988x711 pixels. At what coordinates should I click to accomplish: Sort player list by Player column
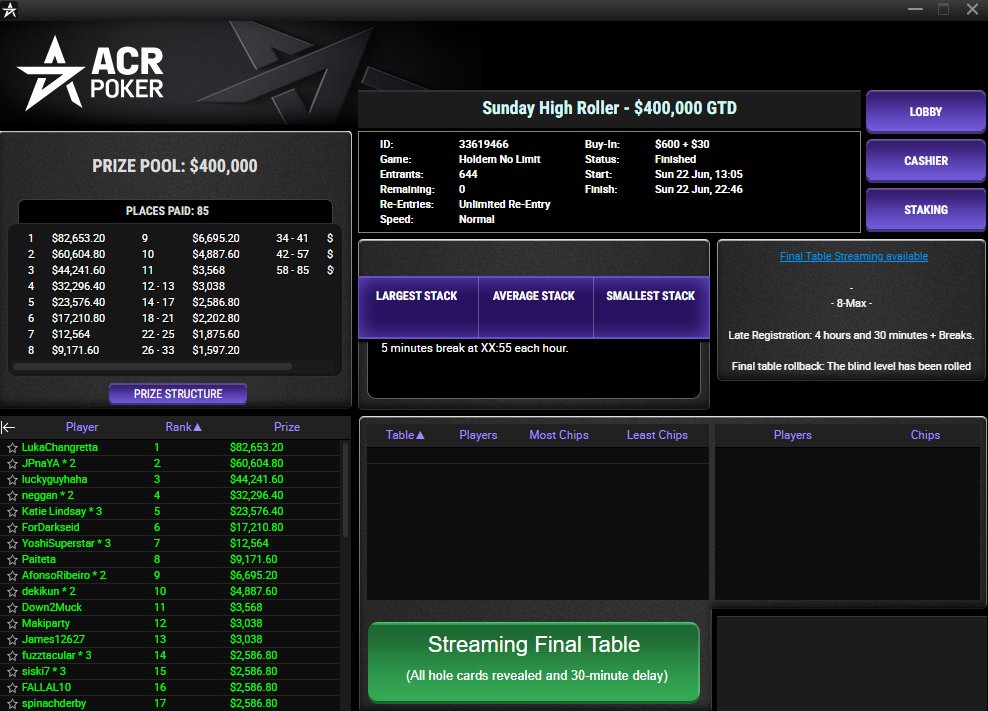tap(82, 427)
